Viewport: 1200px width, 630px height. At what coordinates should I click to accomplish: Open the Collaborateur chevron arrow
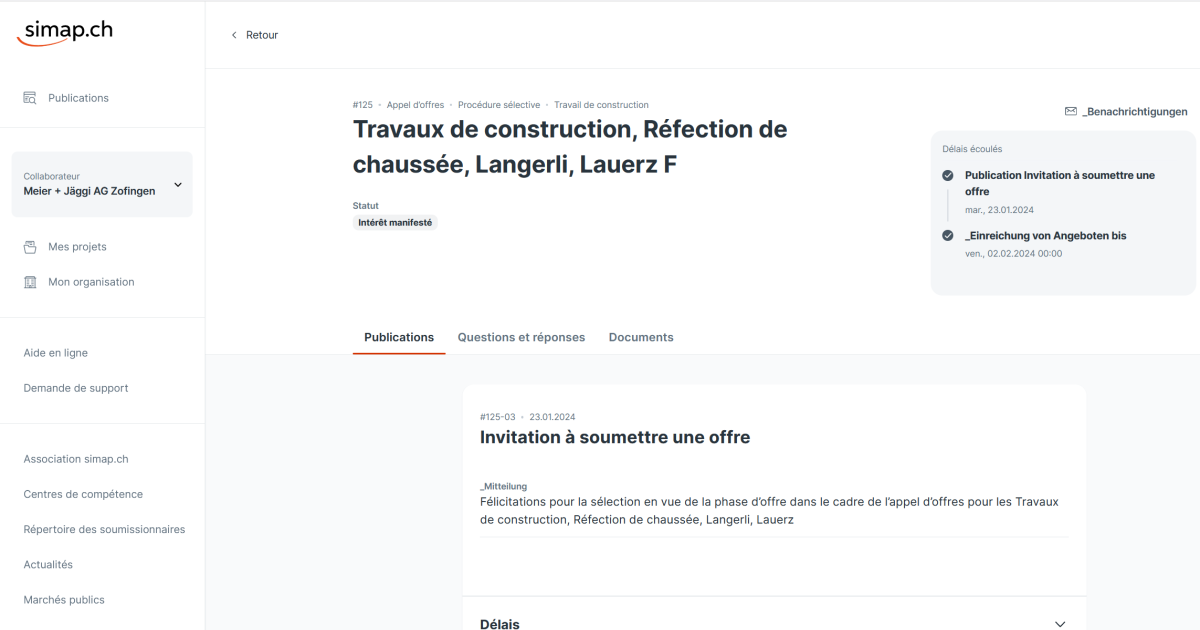[x=177, y=184]
